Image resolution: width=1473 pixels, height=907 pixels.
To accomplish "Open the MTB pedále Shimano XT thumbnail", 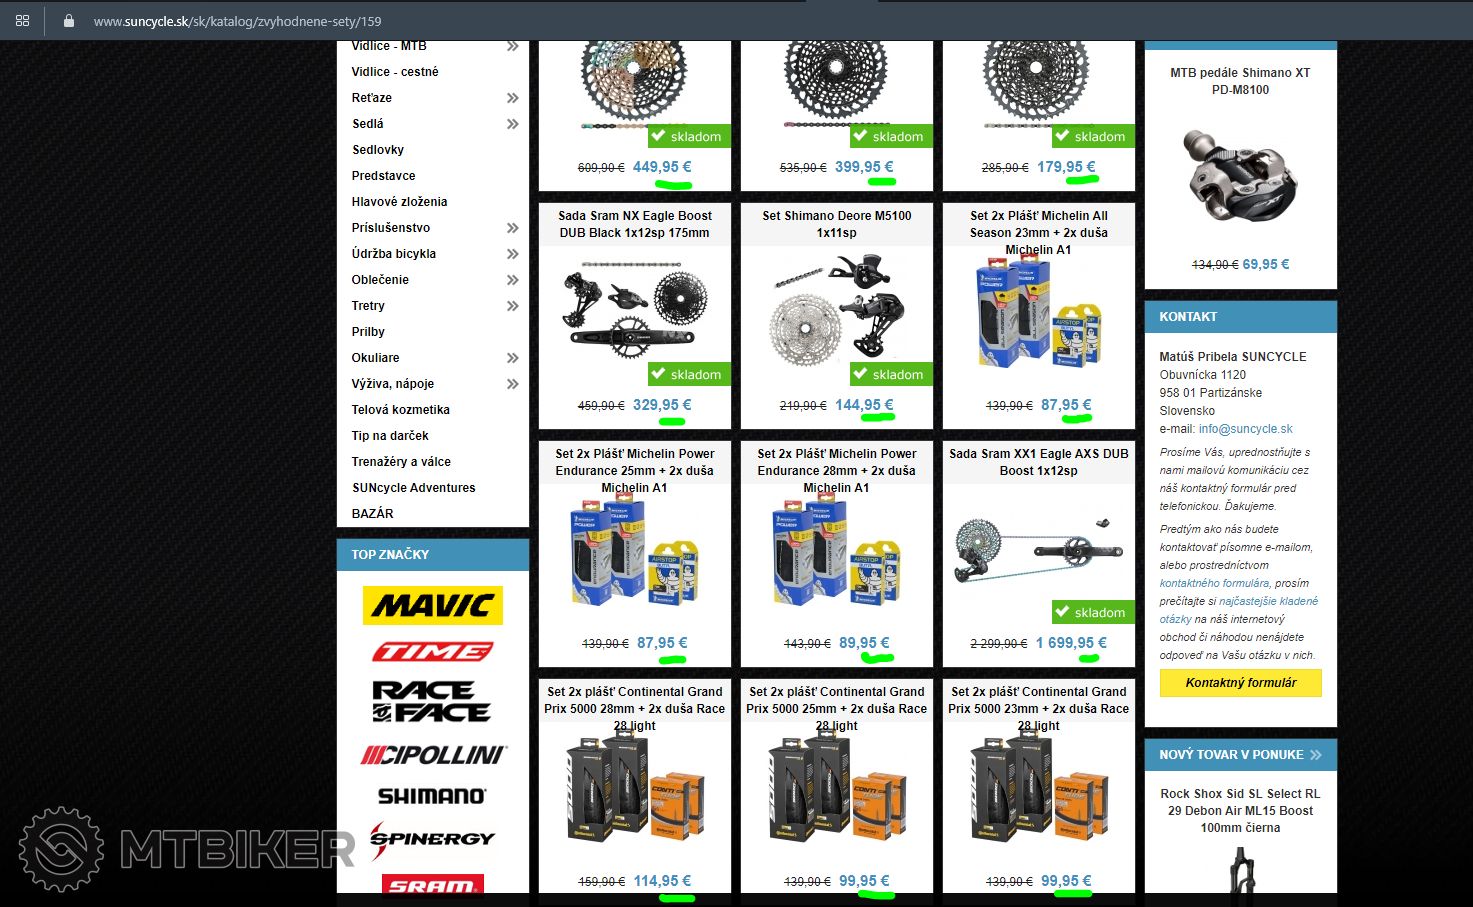I will (x=1240, y=175).
